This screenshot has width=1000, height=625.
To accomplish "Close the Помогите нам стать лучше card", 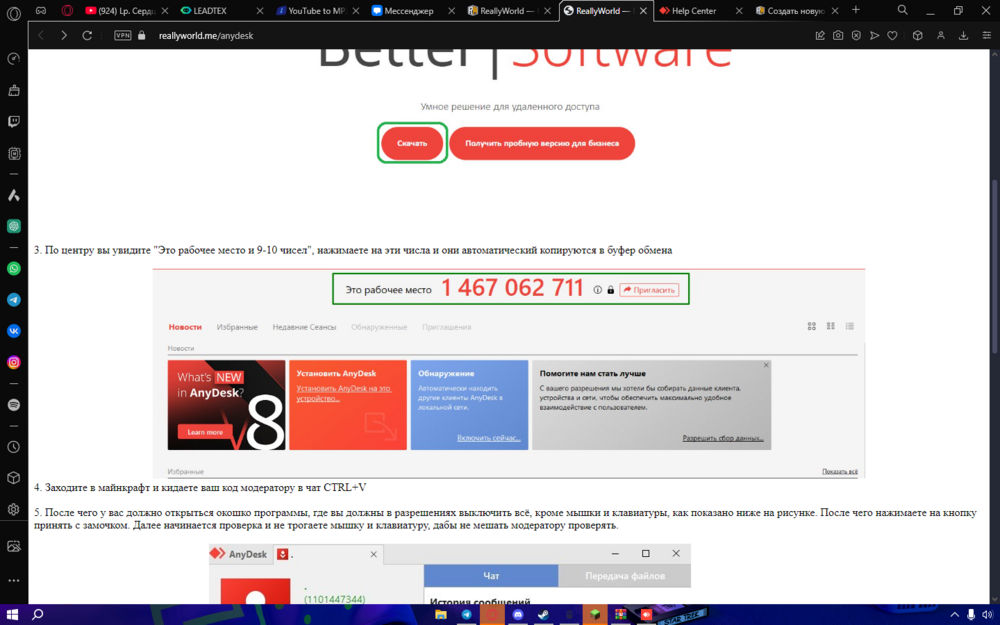I will pos(766,365).
